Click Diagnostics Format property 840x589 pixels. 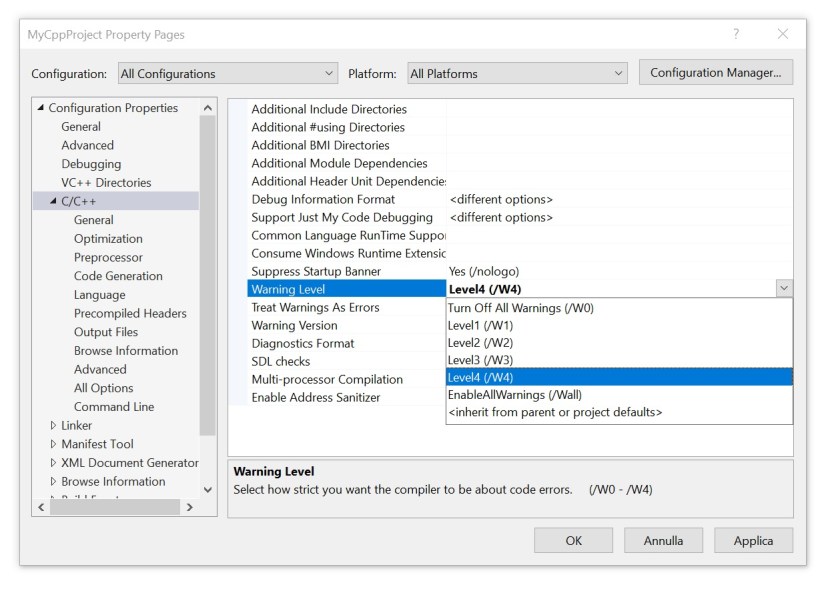click(303, 343)
